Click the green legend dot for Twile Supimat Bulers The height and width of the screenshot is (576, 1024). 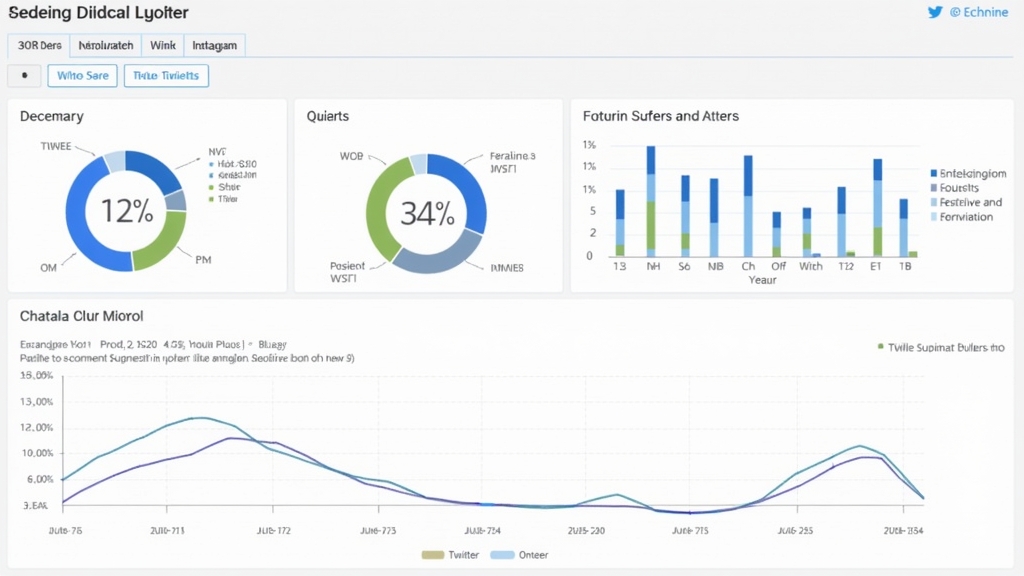pos(880,347)
